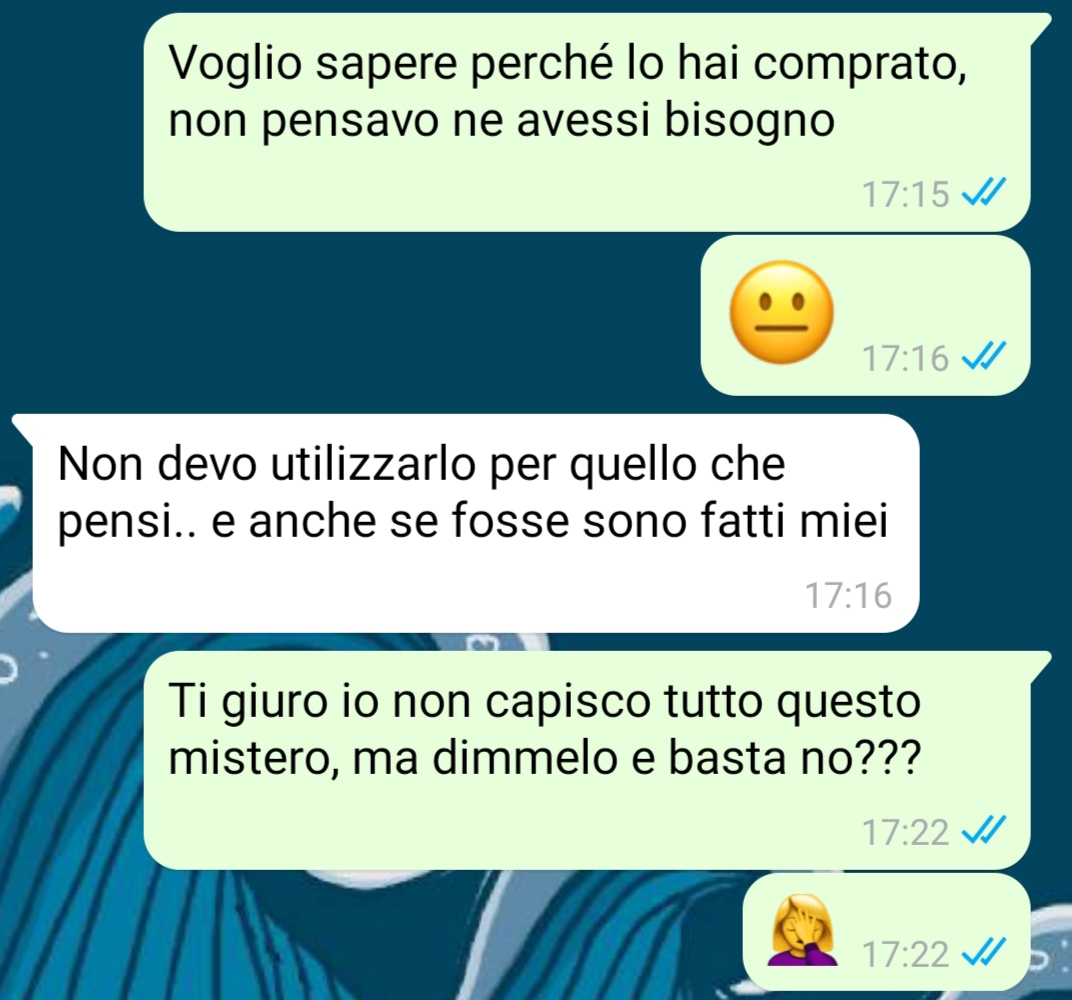Click the 17:22 timestamp beside facepalm emoji
The height and width of the screenshot is (1000, 1072).
pyautogui.click(x=905, y=954)
